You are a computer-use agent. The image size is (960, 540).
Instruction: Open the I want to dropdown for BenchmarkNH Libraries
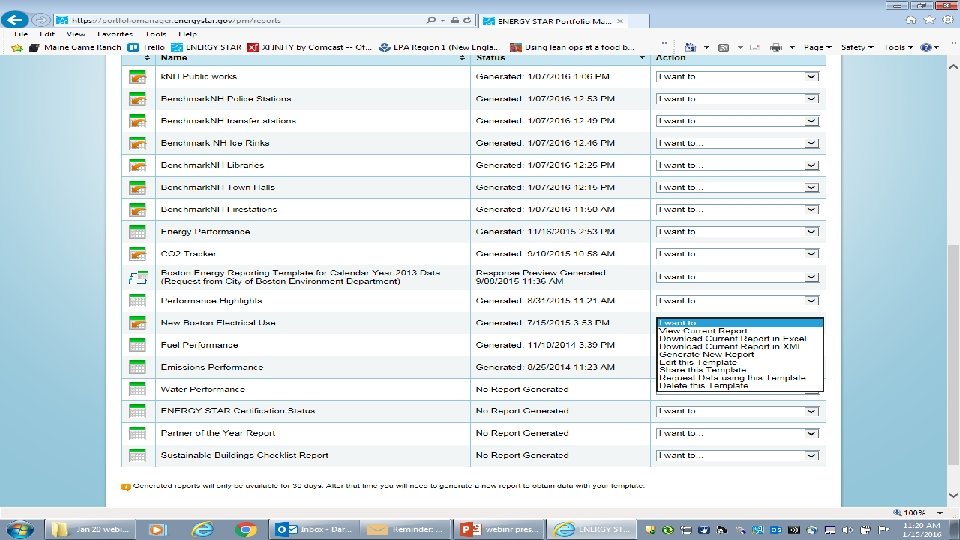(x=737, y=165)
